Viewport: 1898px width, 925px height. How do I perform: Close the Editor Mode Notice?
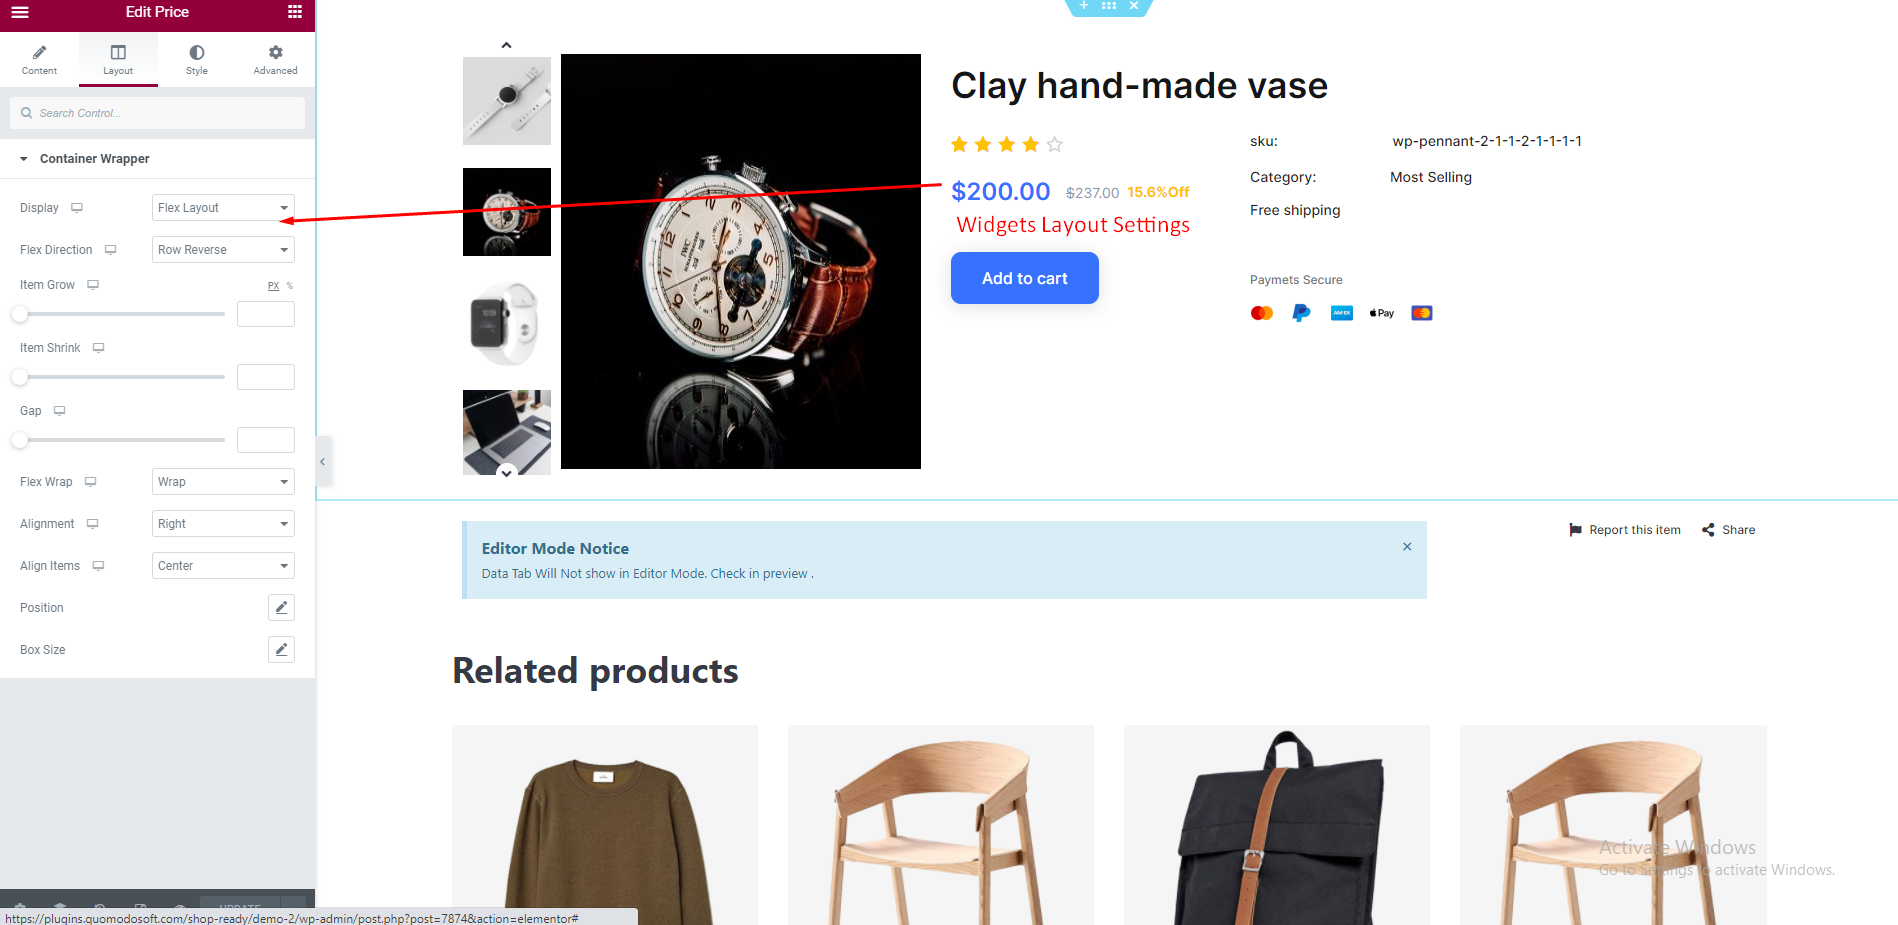pyautogui.click(x=1407, y=546)
